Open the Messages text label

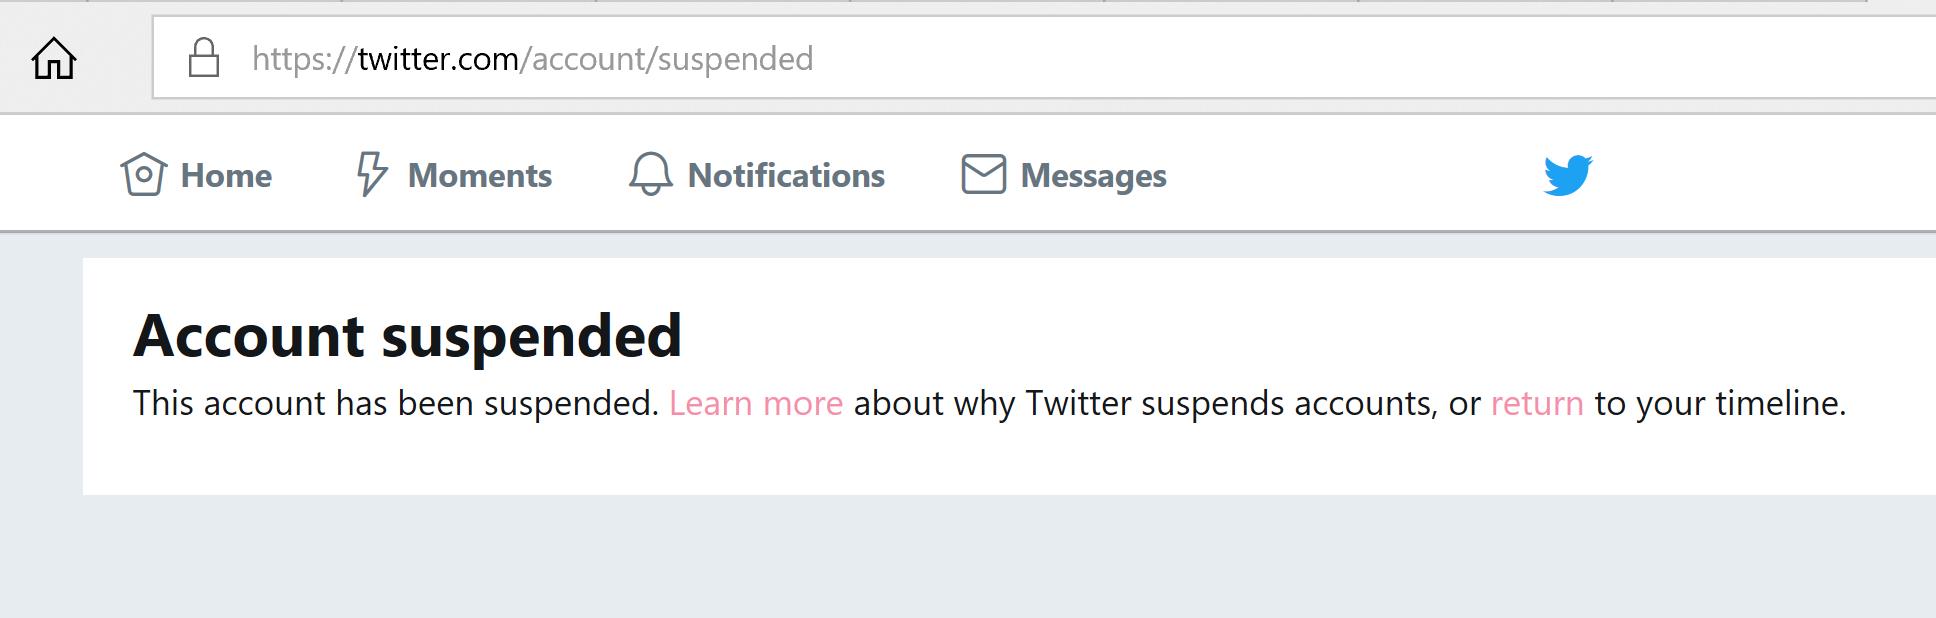point(1093,176)
